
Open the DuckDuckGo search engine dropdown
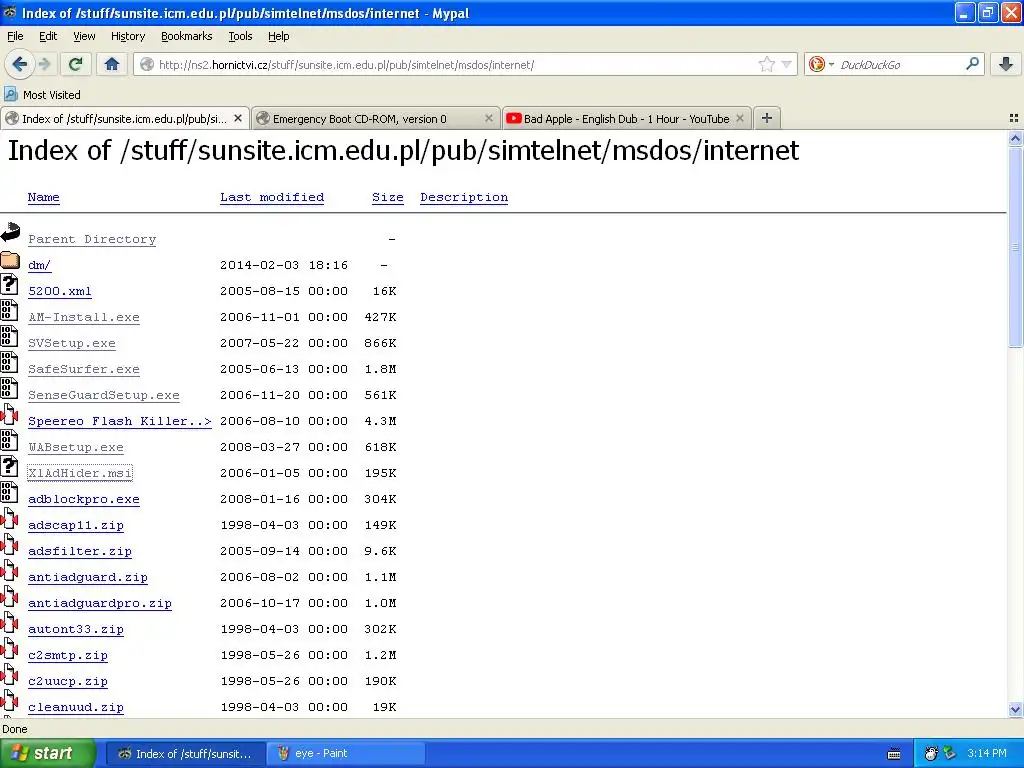(831, 65)
